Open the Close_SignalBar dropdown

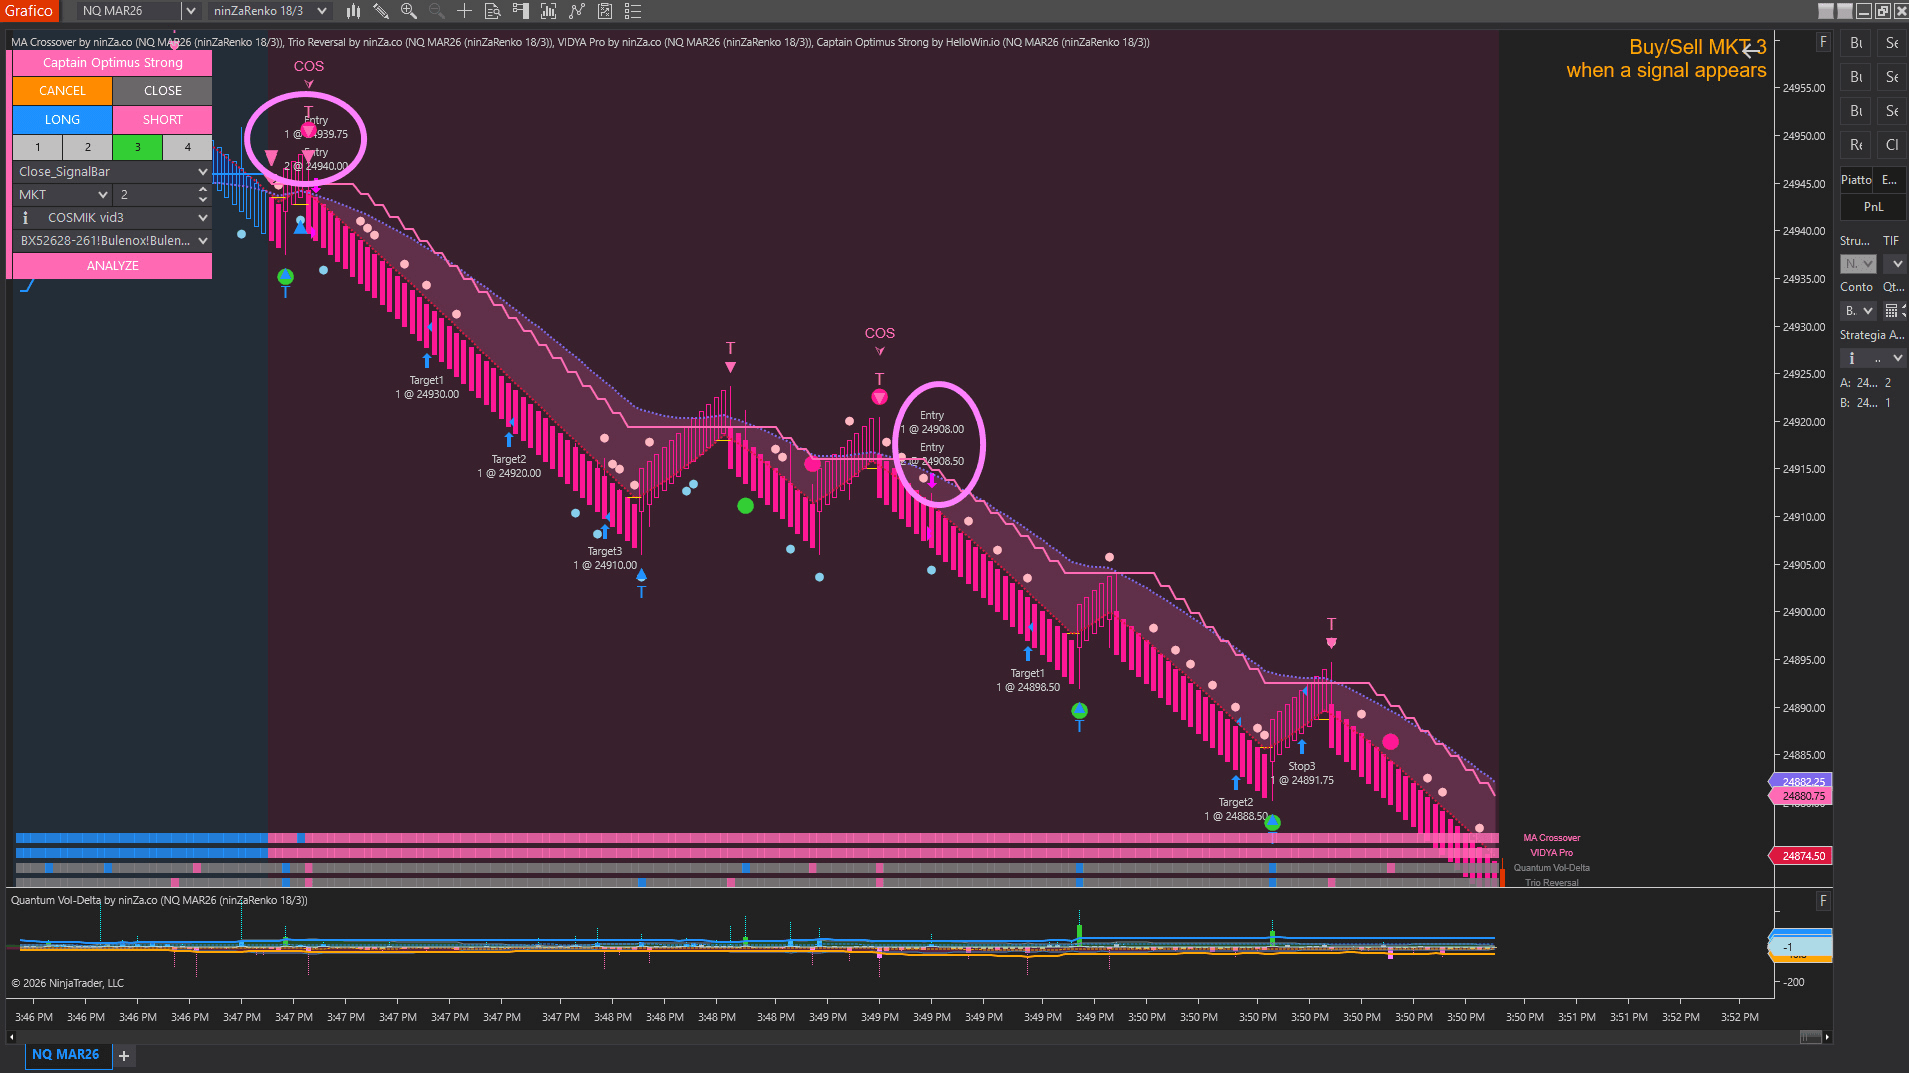tap(112, 172)
